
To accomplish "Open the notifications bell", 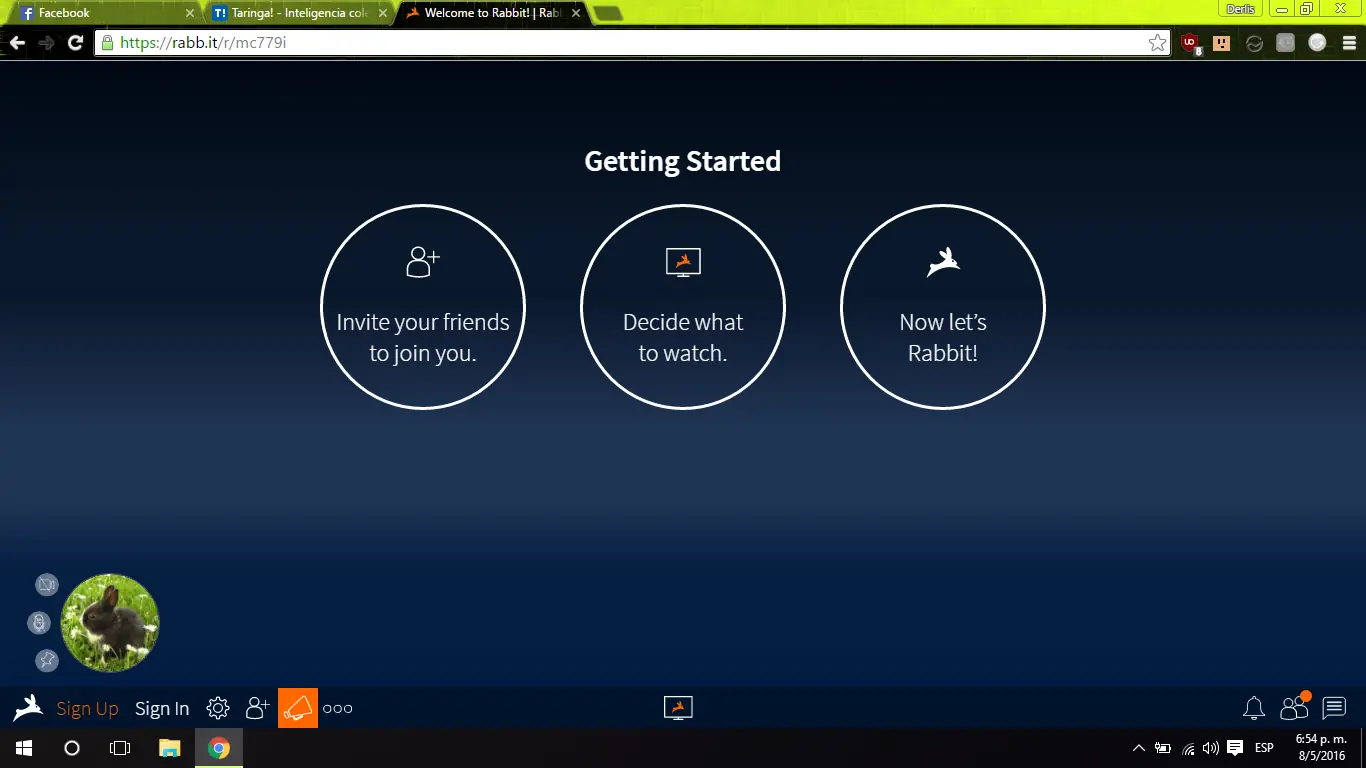I will (x=1254, y=708).
